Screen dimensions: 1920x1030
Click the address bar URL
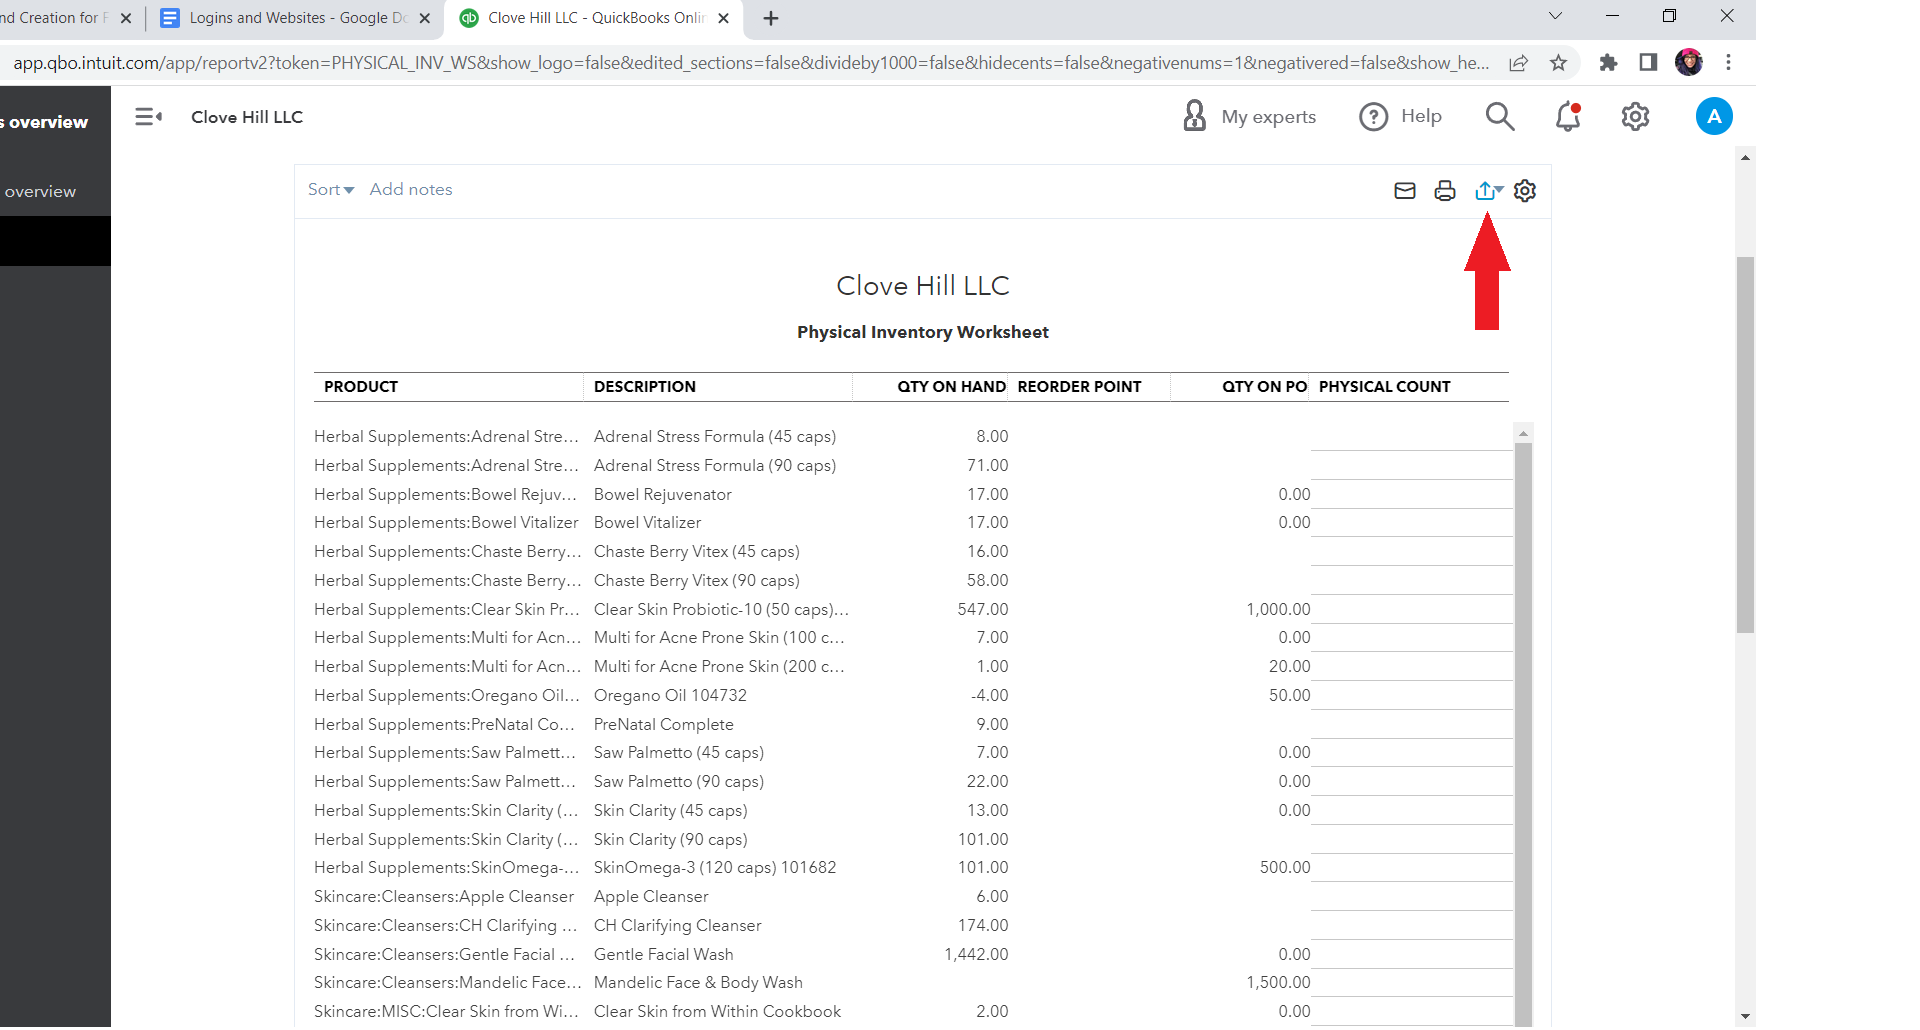pos(750,63)
